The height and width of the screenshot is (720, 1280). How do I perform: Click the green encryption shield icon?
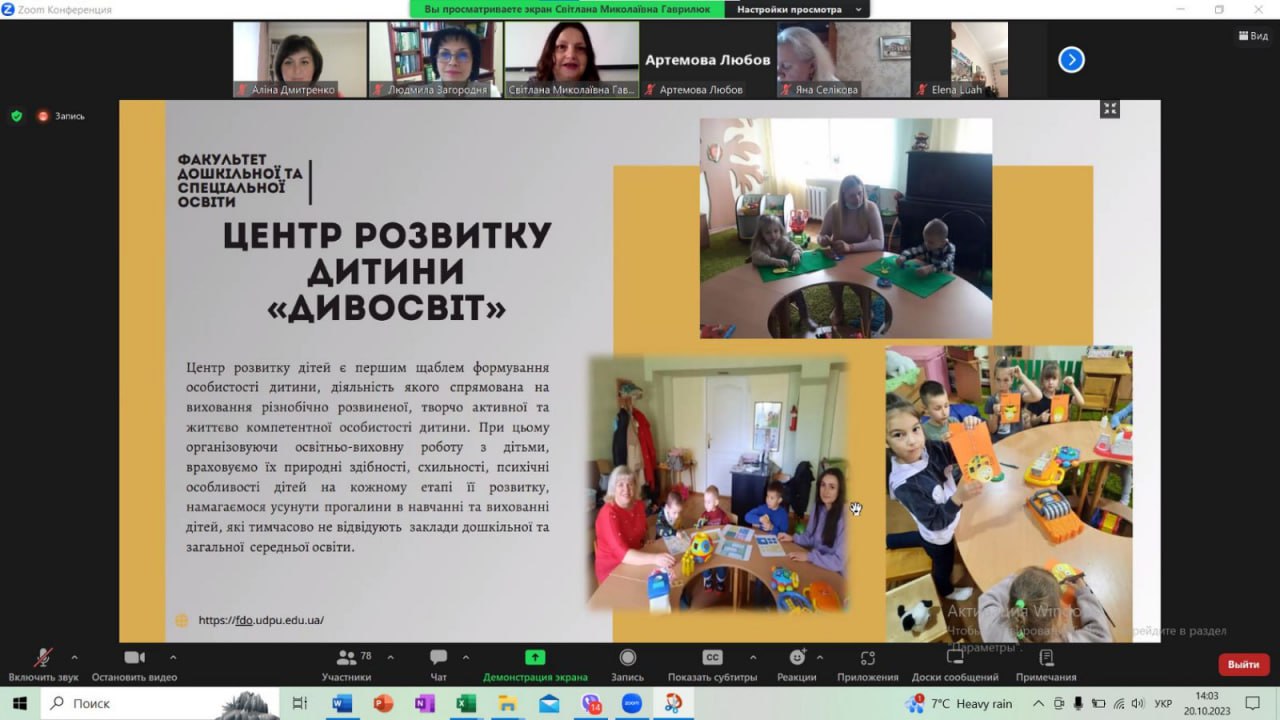click(16, 116)
